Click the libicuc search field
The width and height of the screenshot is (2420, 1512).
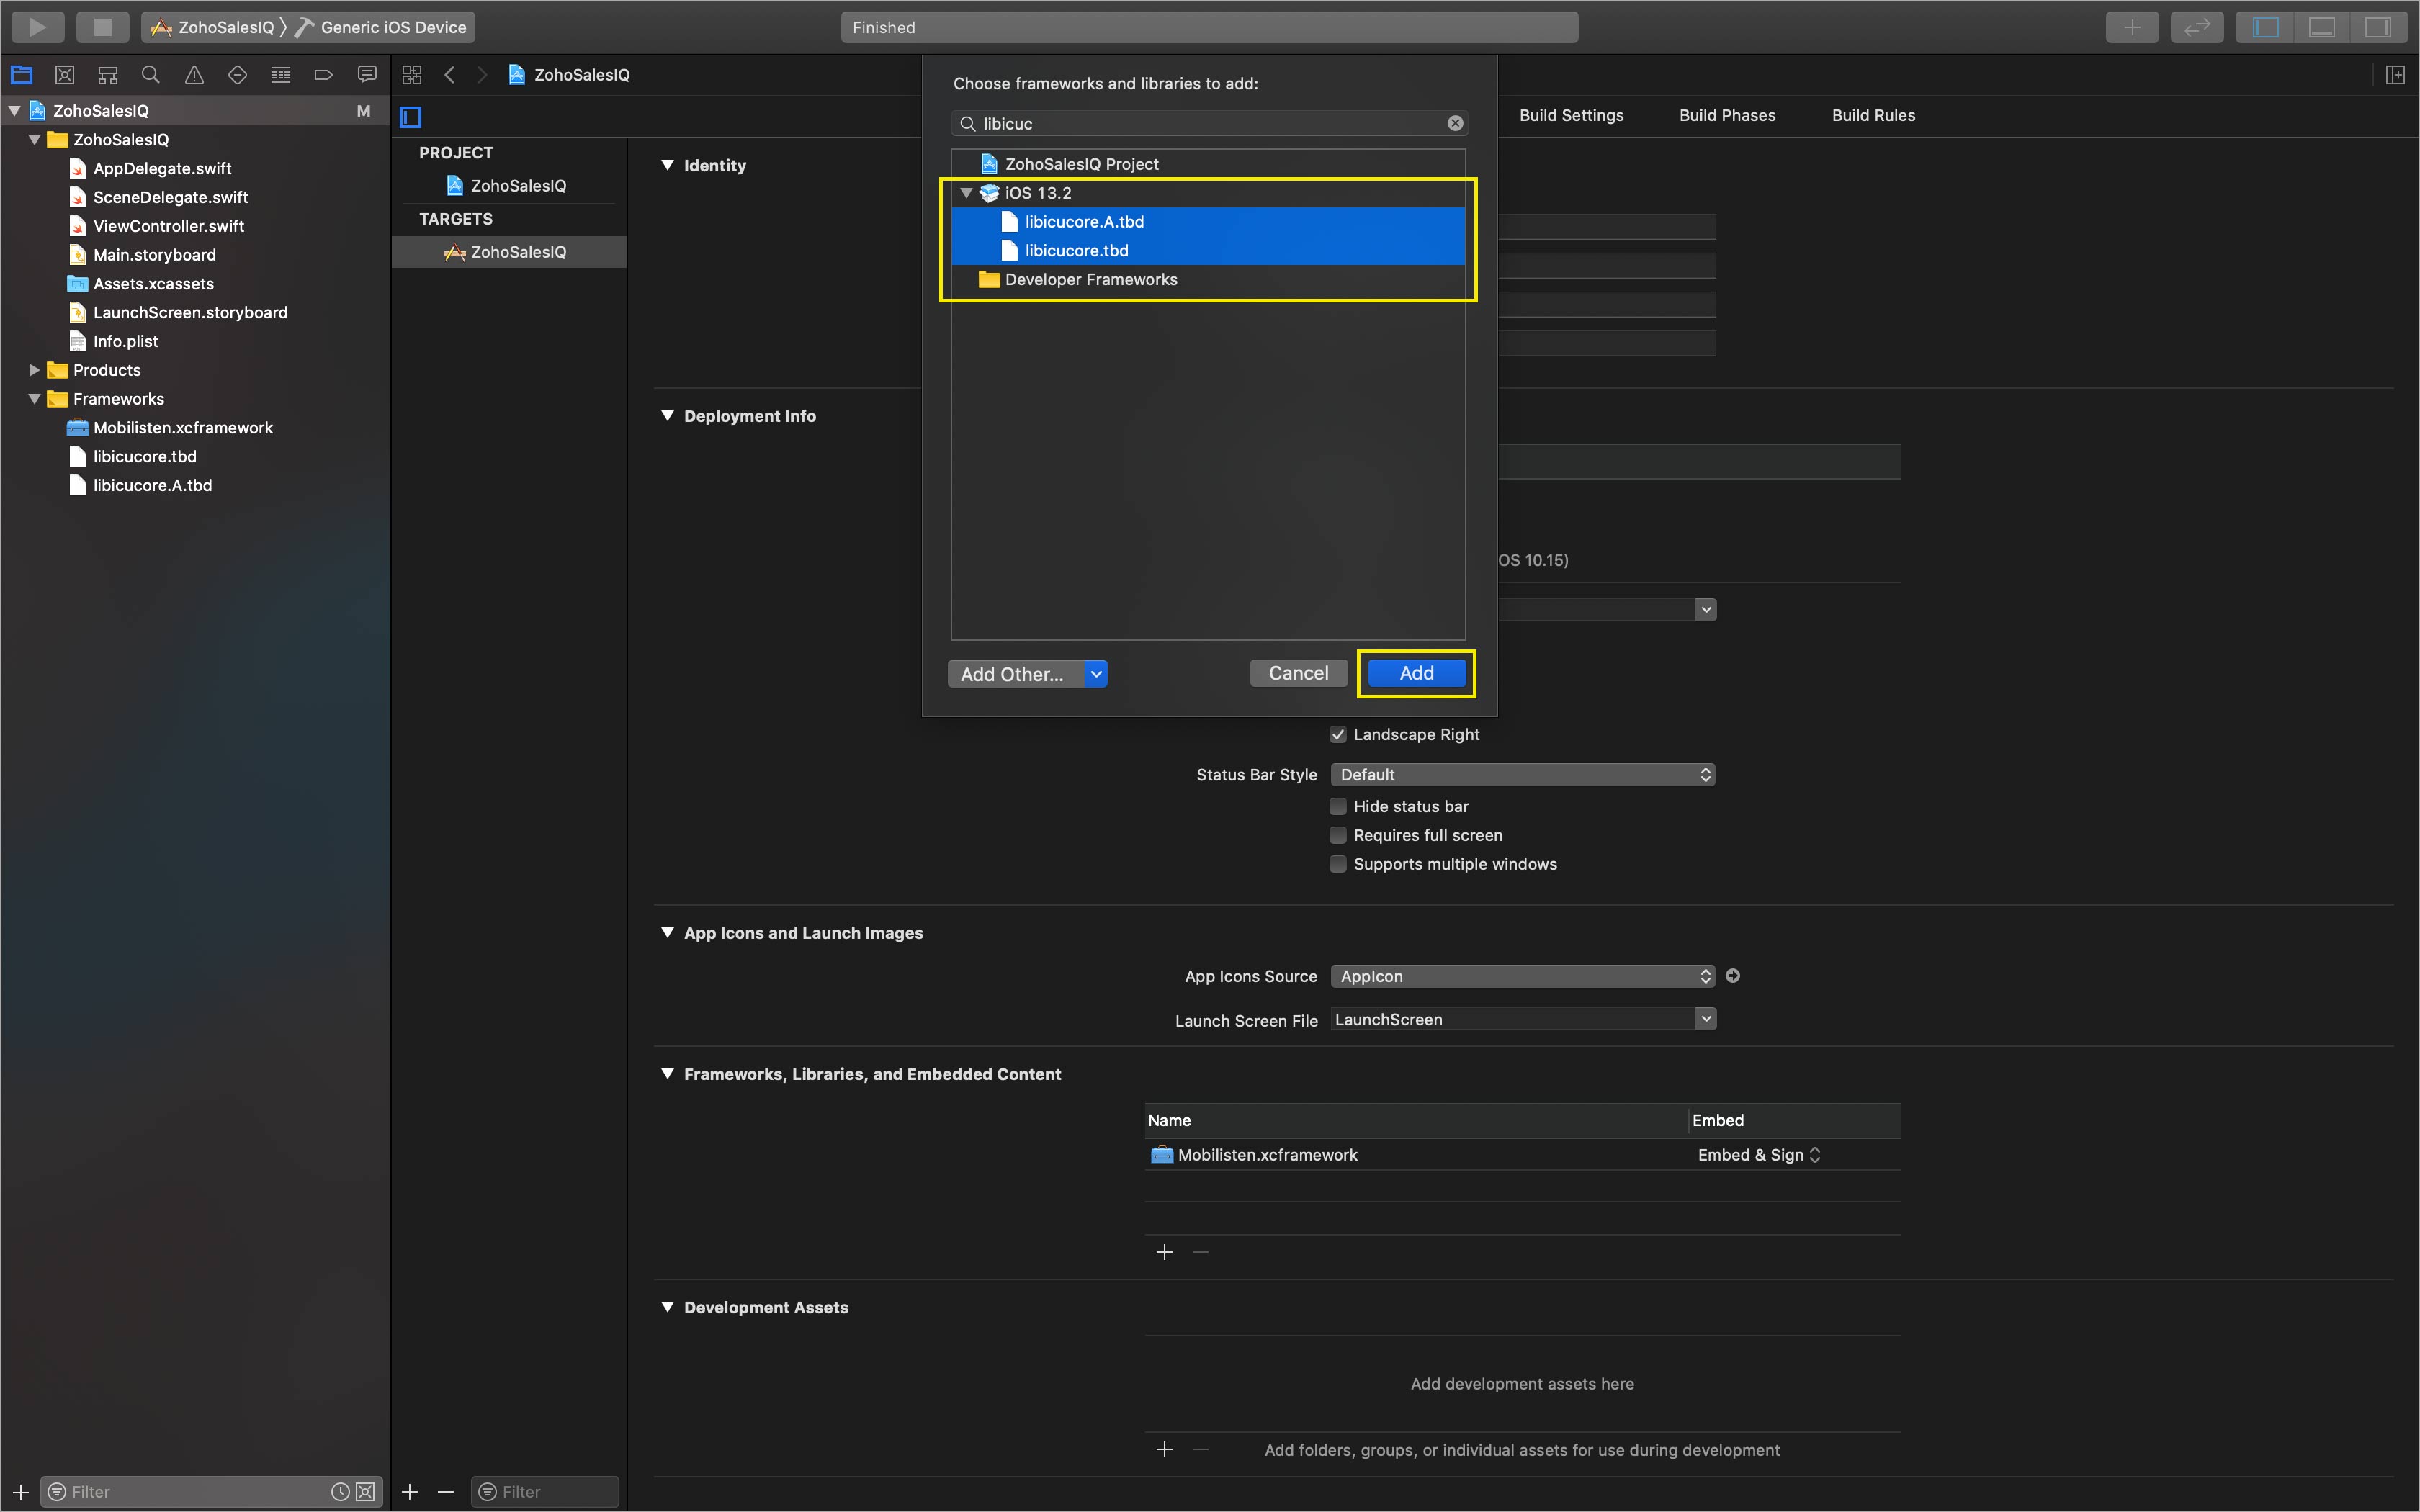pyautogui.click(x=1208, y=123)
